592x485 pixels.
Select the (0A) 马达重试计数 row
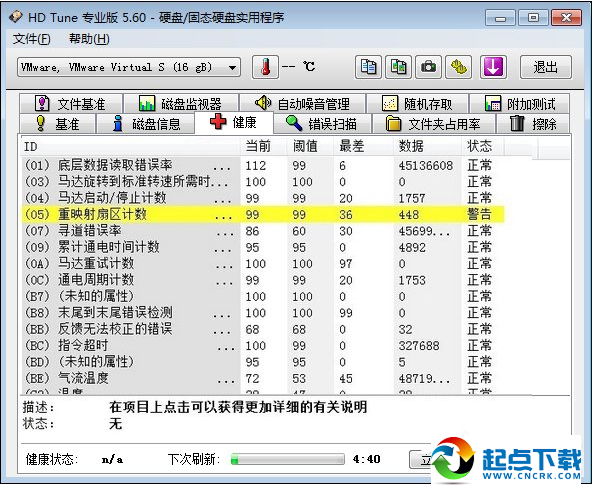point(263,263)
